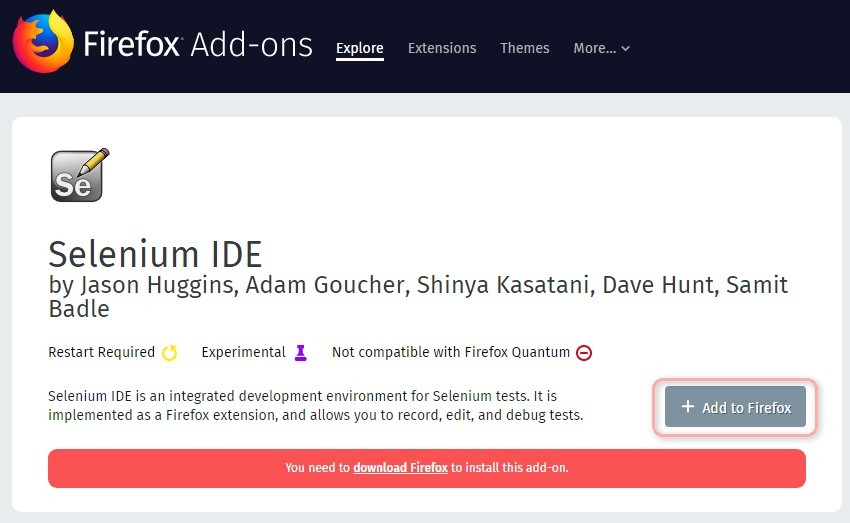
Task: Click the Selenium IDE add-on icon
Action: point(80,175)
